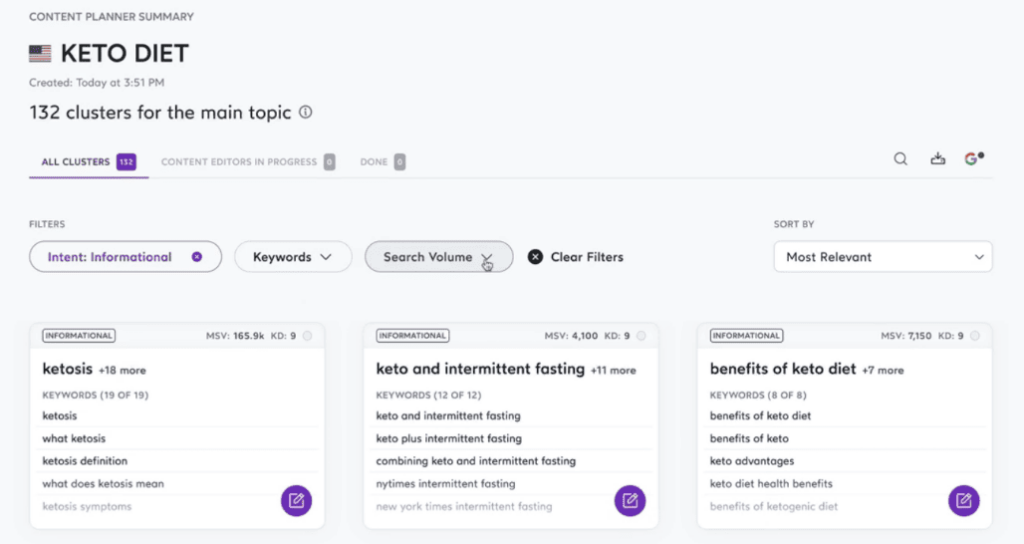The width and height of the screenshot is (1024, 544).
Task: Click keyword 'what ketosis'
Action: coord(74,438)
